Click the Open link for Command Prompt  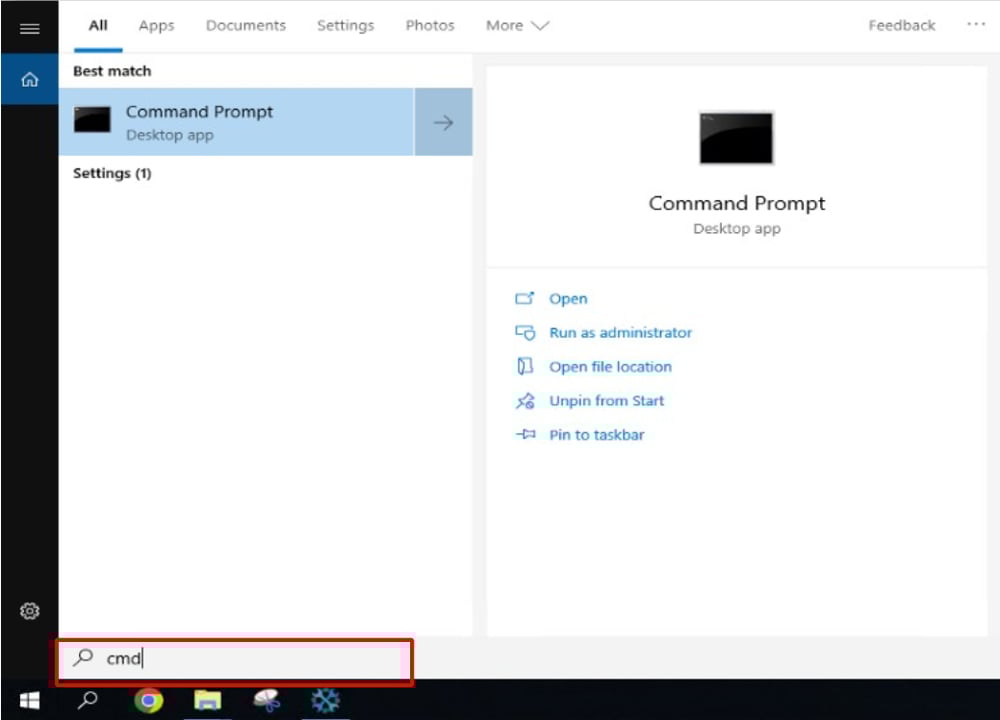point(568,298)
